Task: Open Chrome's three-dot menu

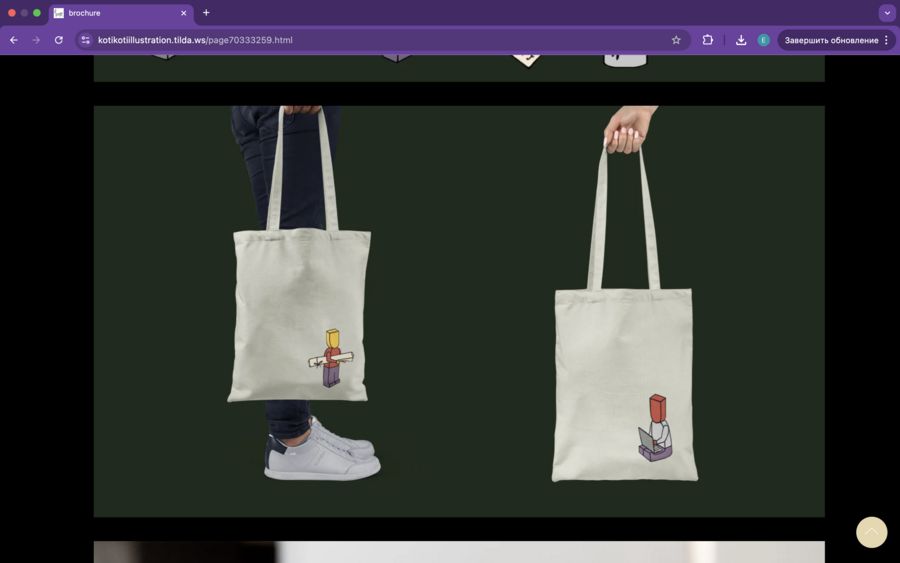Action: [x=886, y=40]
